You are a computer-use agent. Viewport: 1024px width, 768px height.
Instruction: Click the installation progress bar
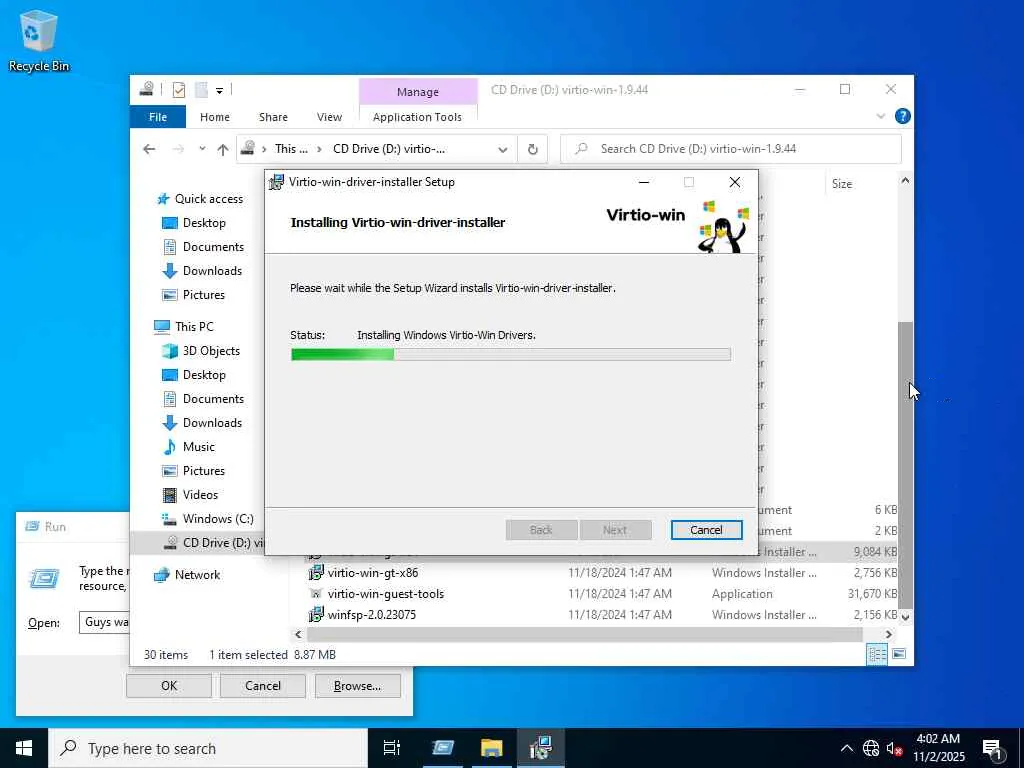tap(510, 354)
